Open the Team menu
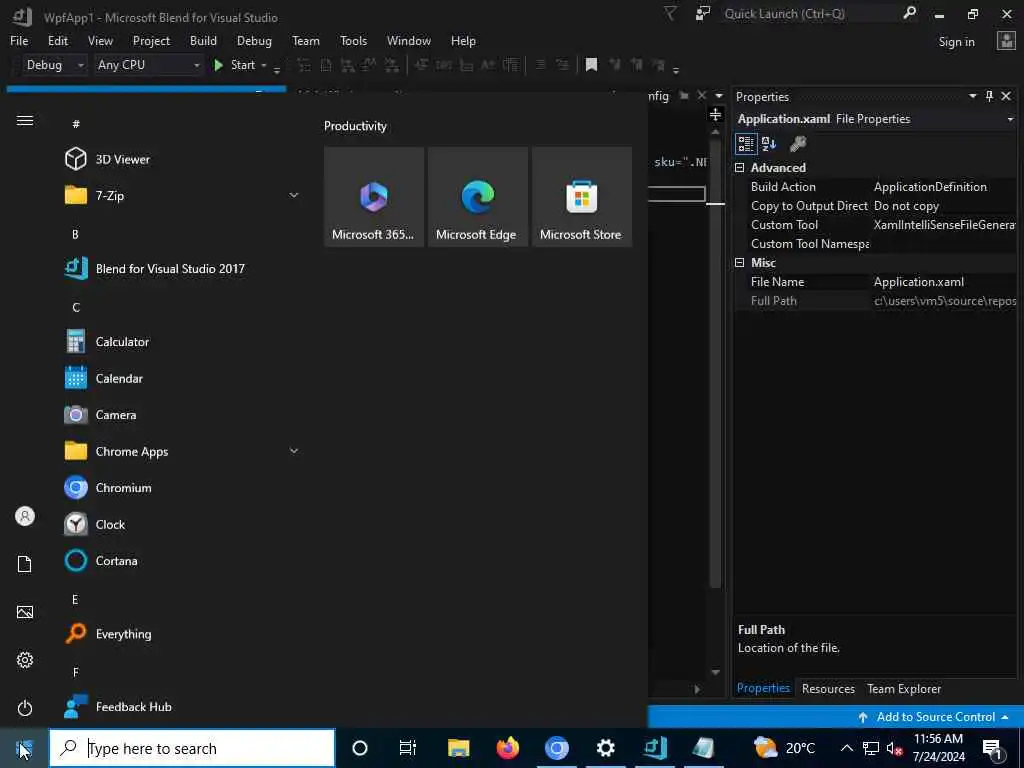The width and height of the screenshot is (1024, 768). tap(306, 40)
